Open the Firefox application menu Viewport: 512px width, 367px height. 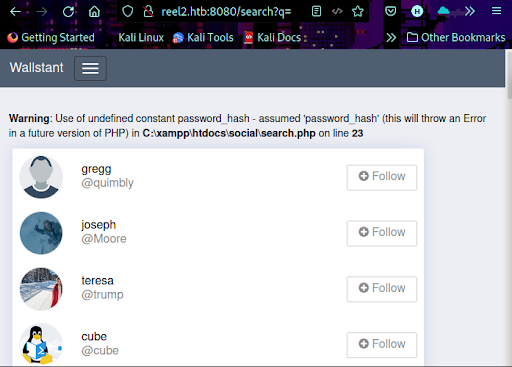click(x=496, y=12)
